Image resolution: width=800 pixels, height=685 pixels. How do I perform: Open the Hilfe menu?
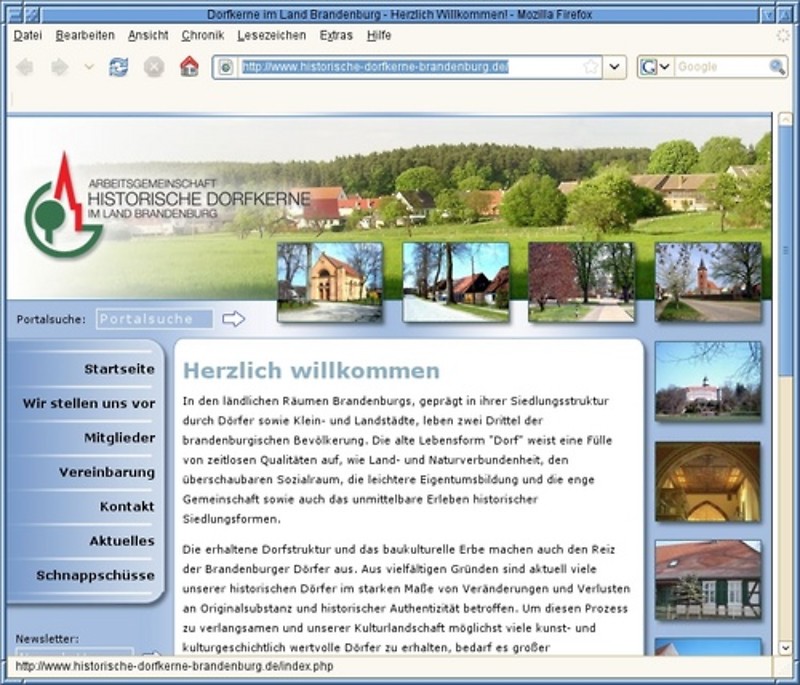pos(379,35)
